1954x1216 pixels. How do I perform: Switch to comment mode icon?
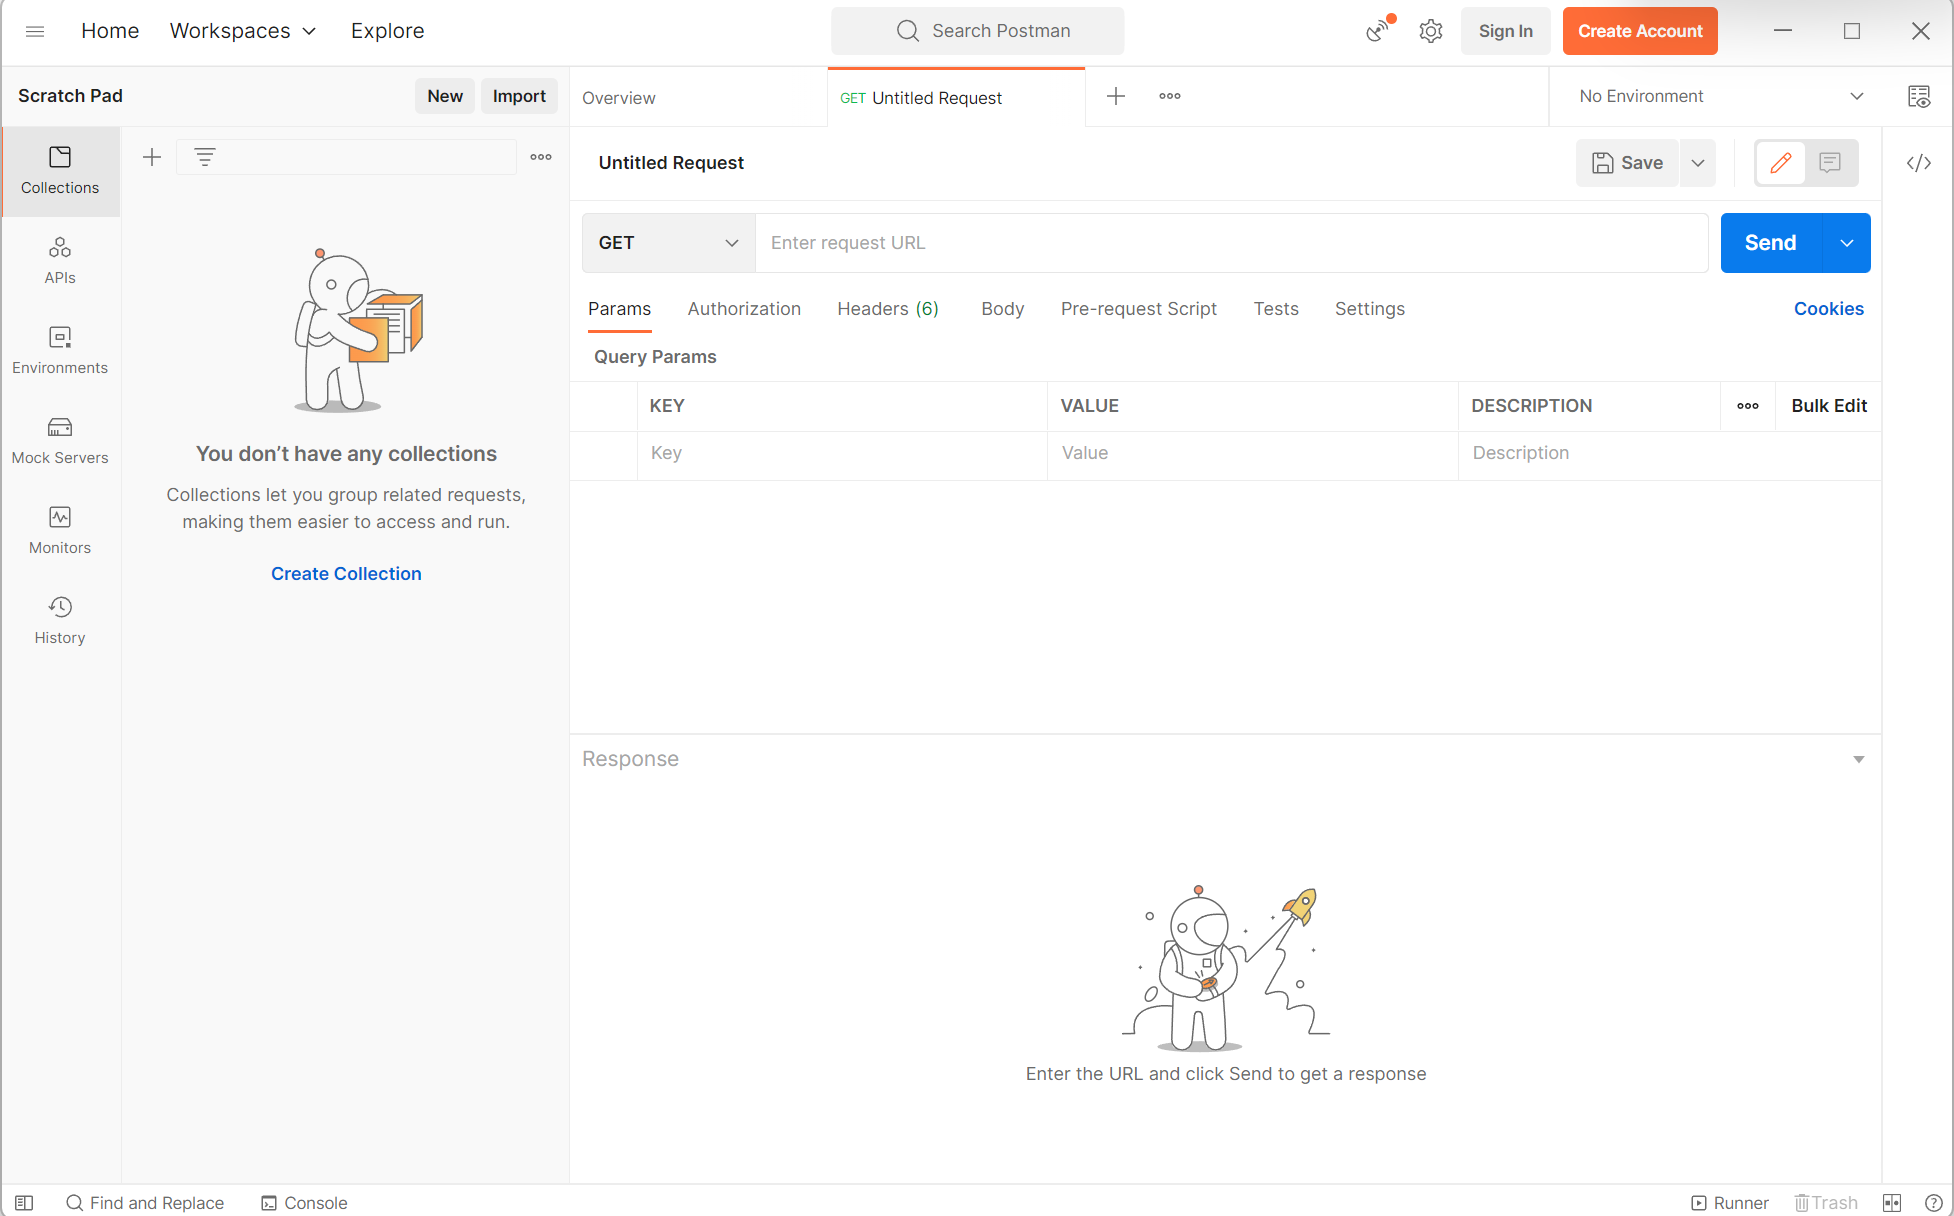point(1830,163)
